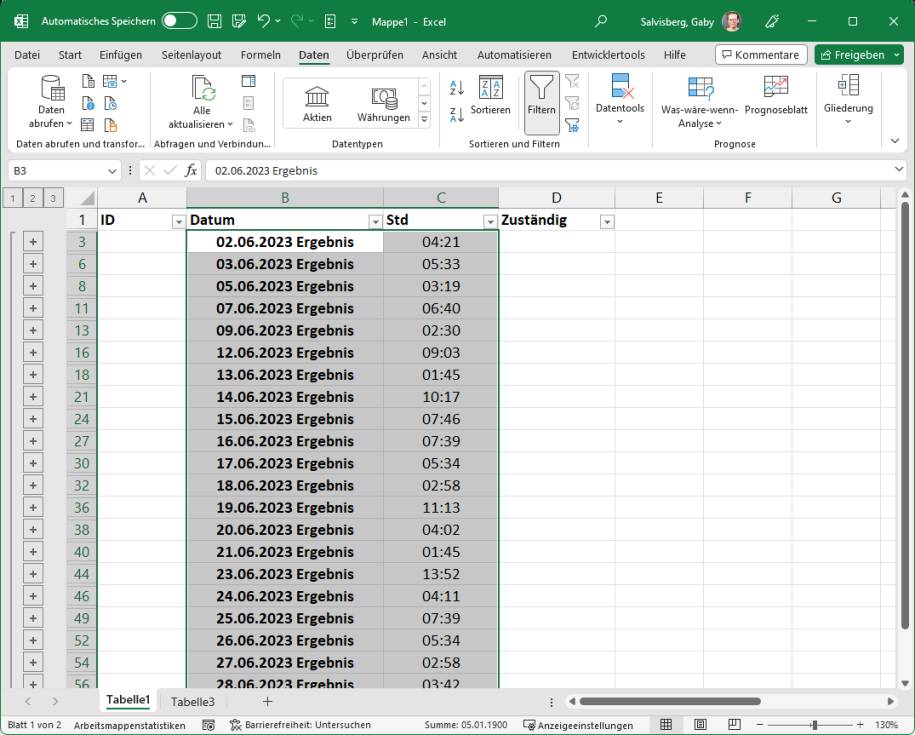Select the Aktien data type
Screen dimensions: 915x735
coord(317,104)
